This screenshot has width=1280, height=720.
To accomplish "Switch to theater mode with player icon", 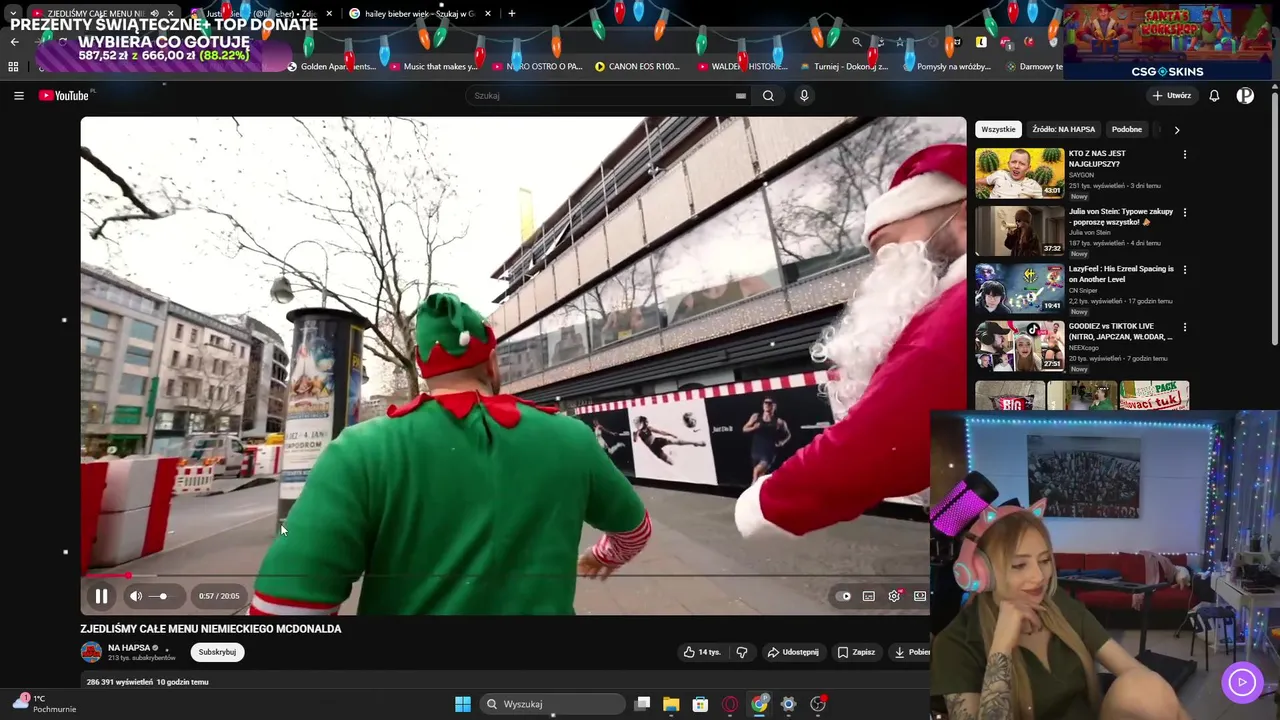I will (920, 596).
